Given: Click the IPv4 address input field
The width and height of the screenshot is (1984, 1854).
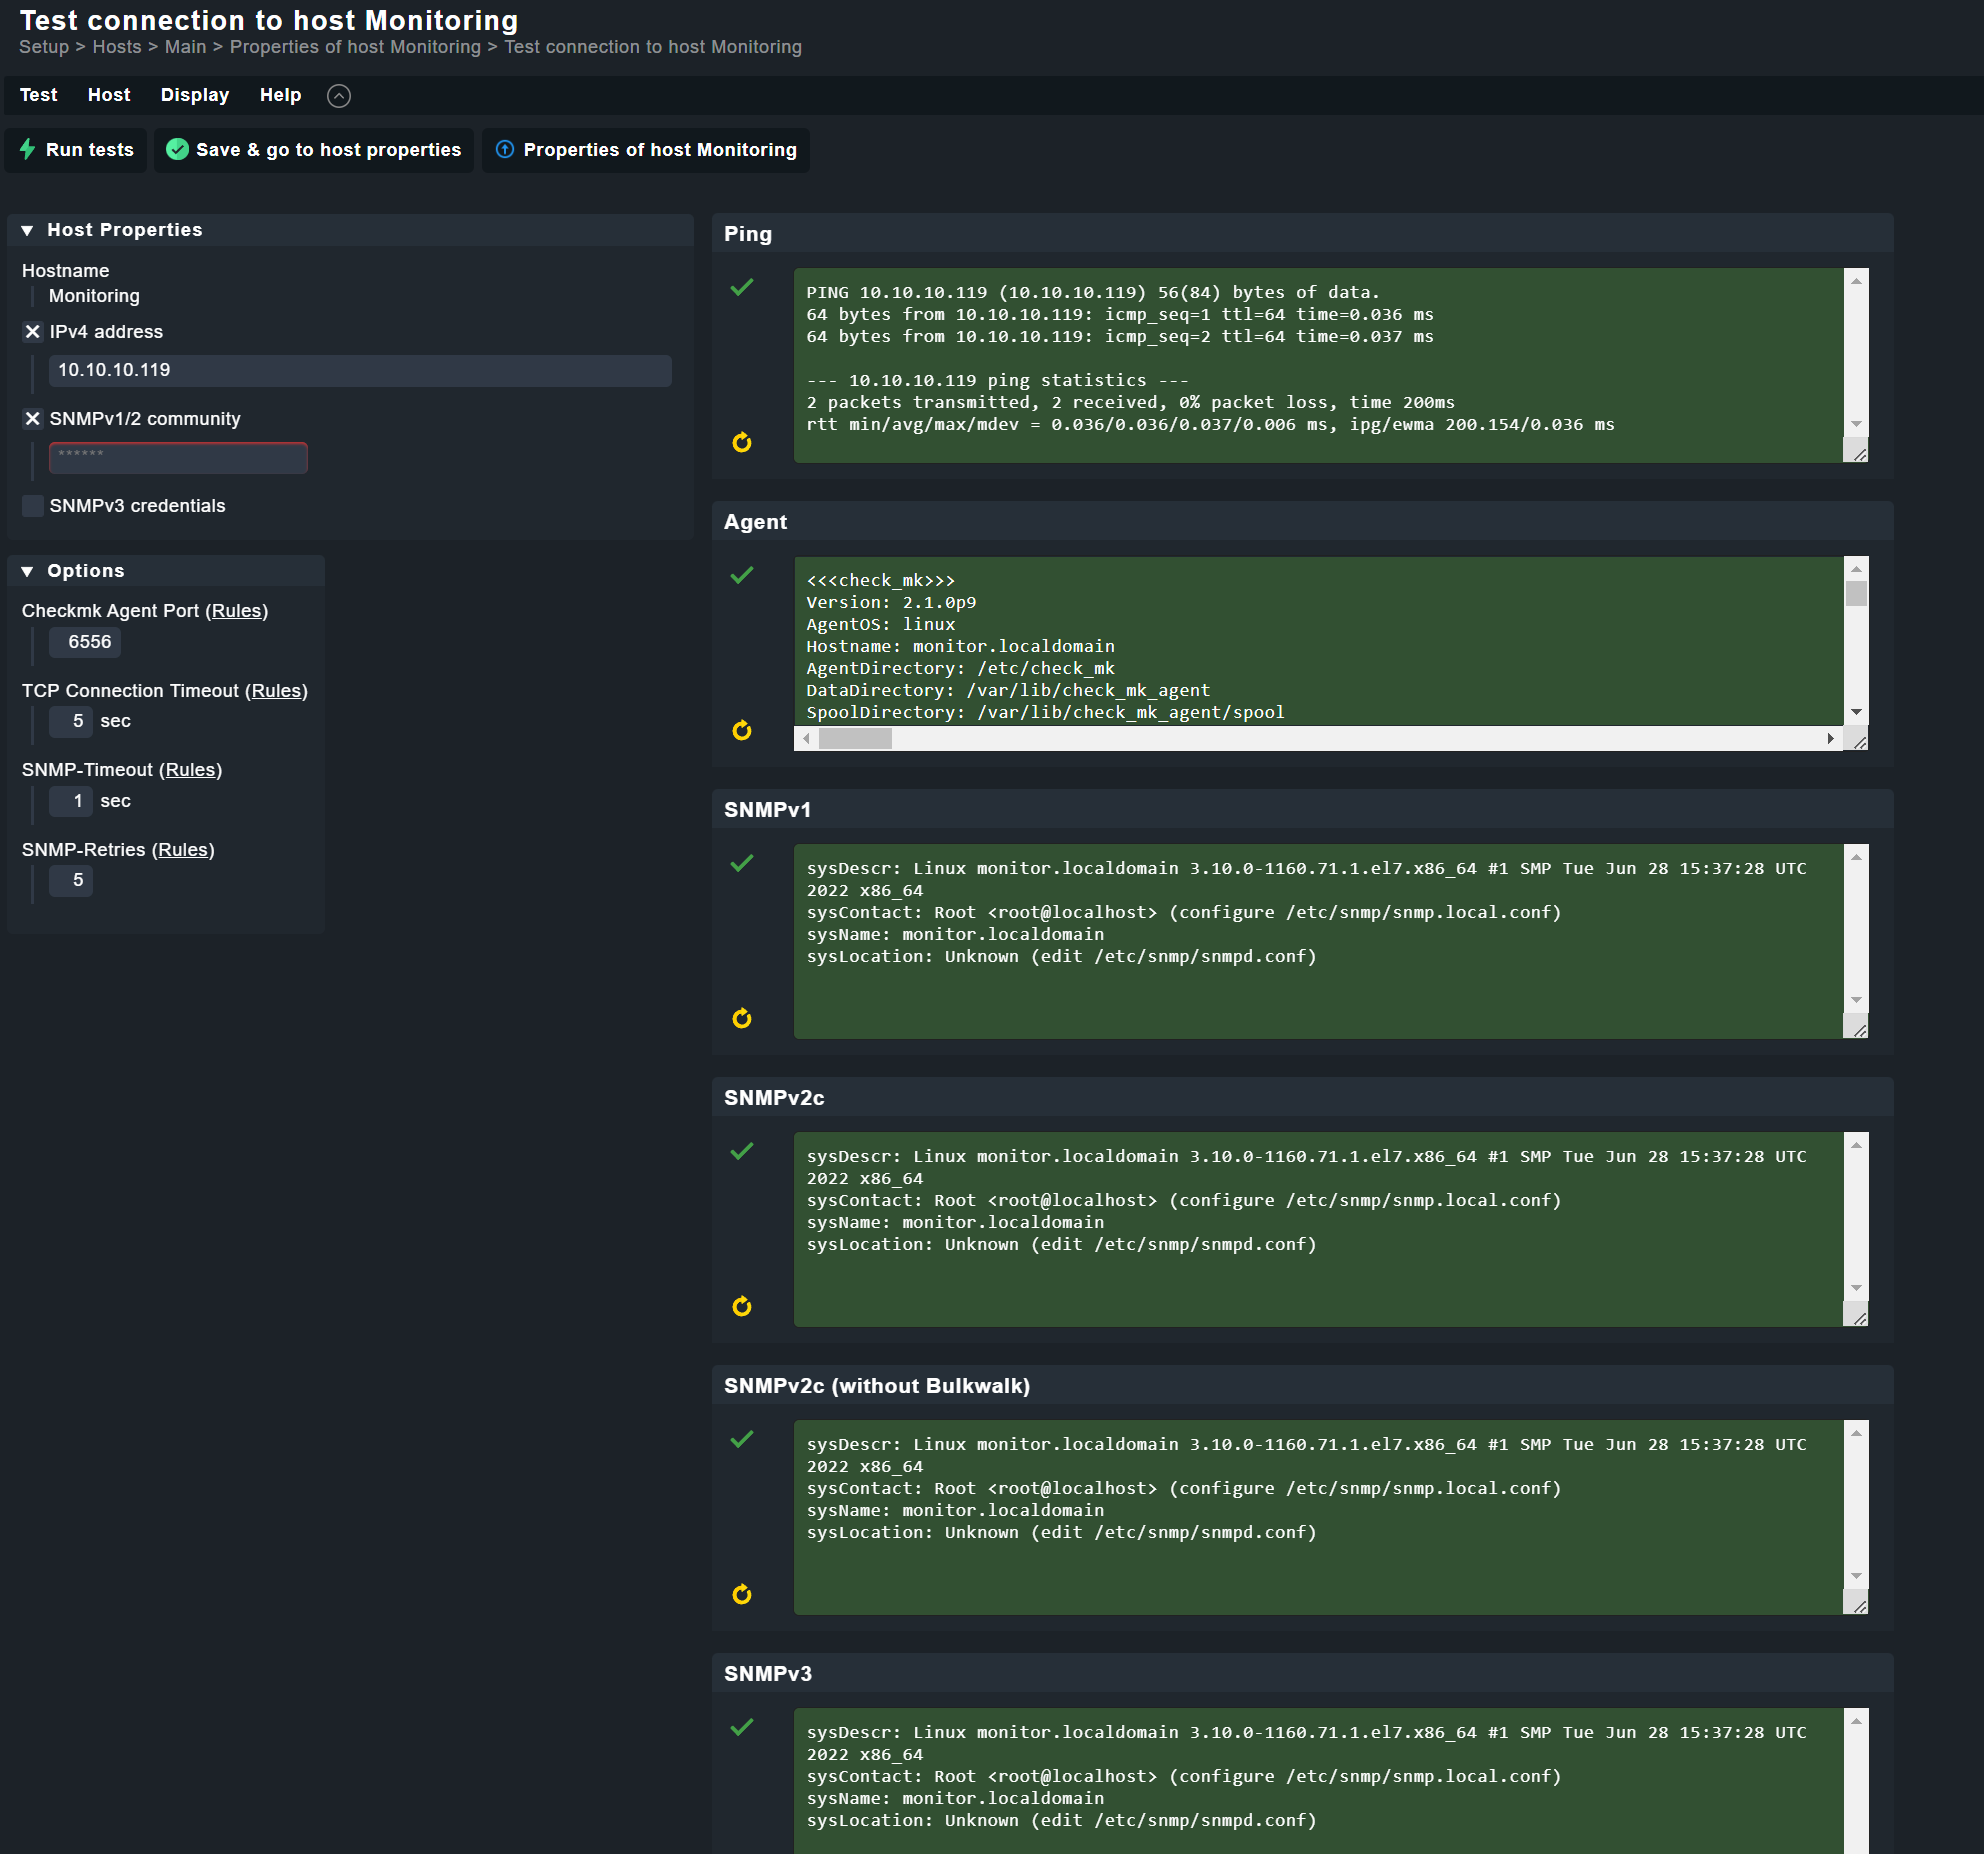Looking at the screenshot, I should pos(360,370).
